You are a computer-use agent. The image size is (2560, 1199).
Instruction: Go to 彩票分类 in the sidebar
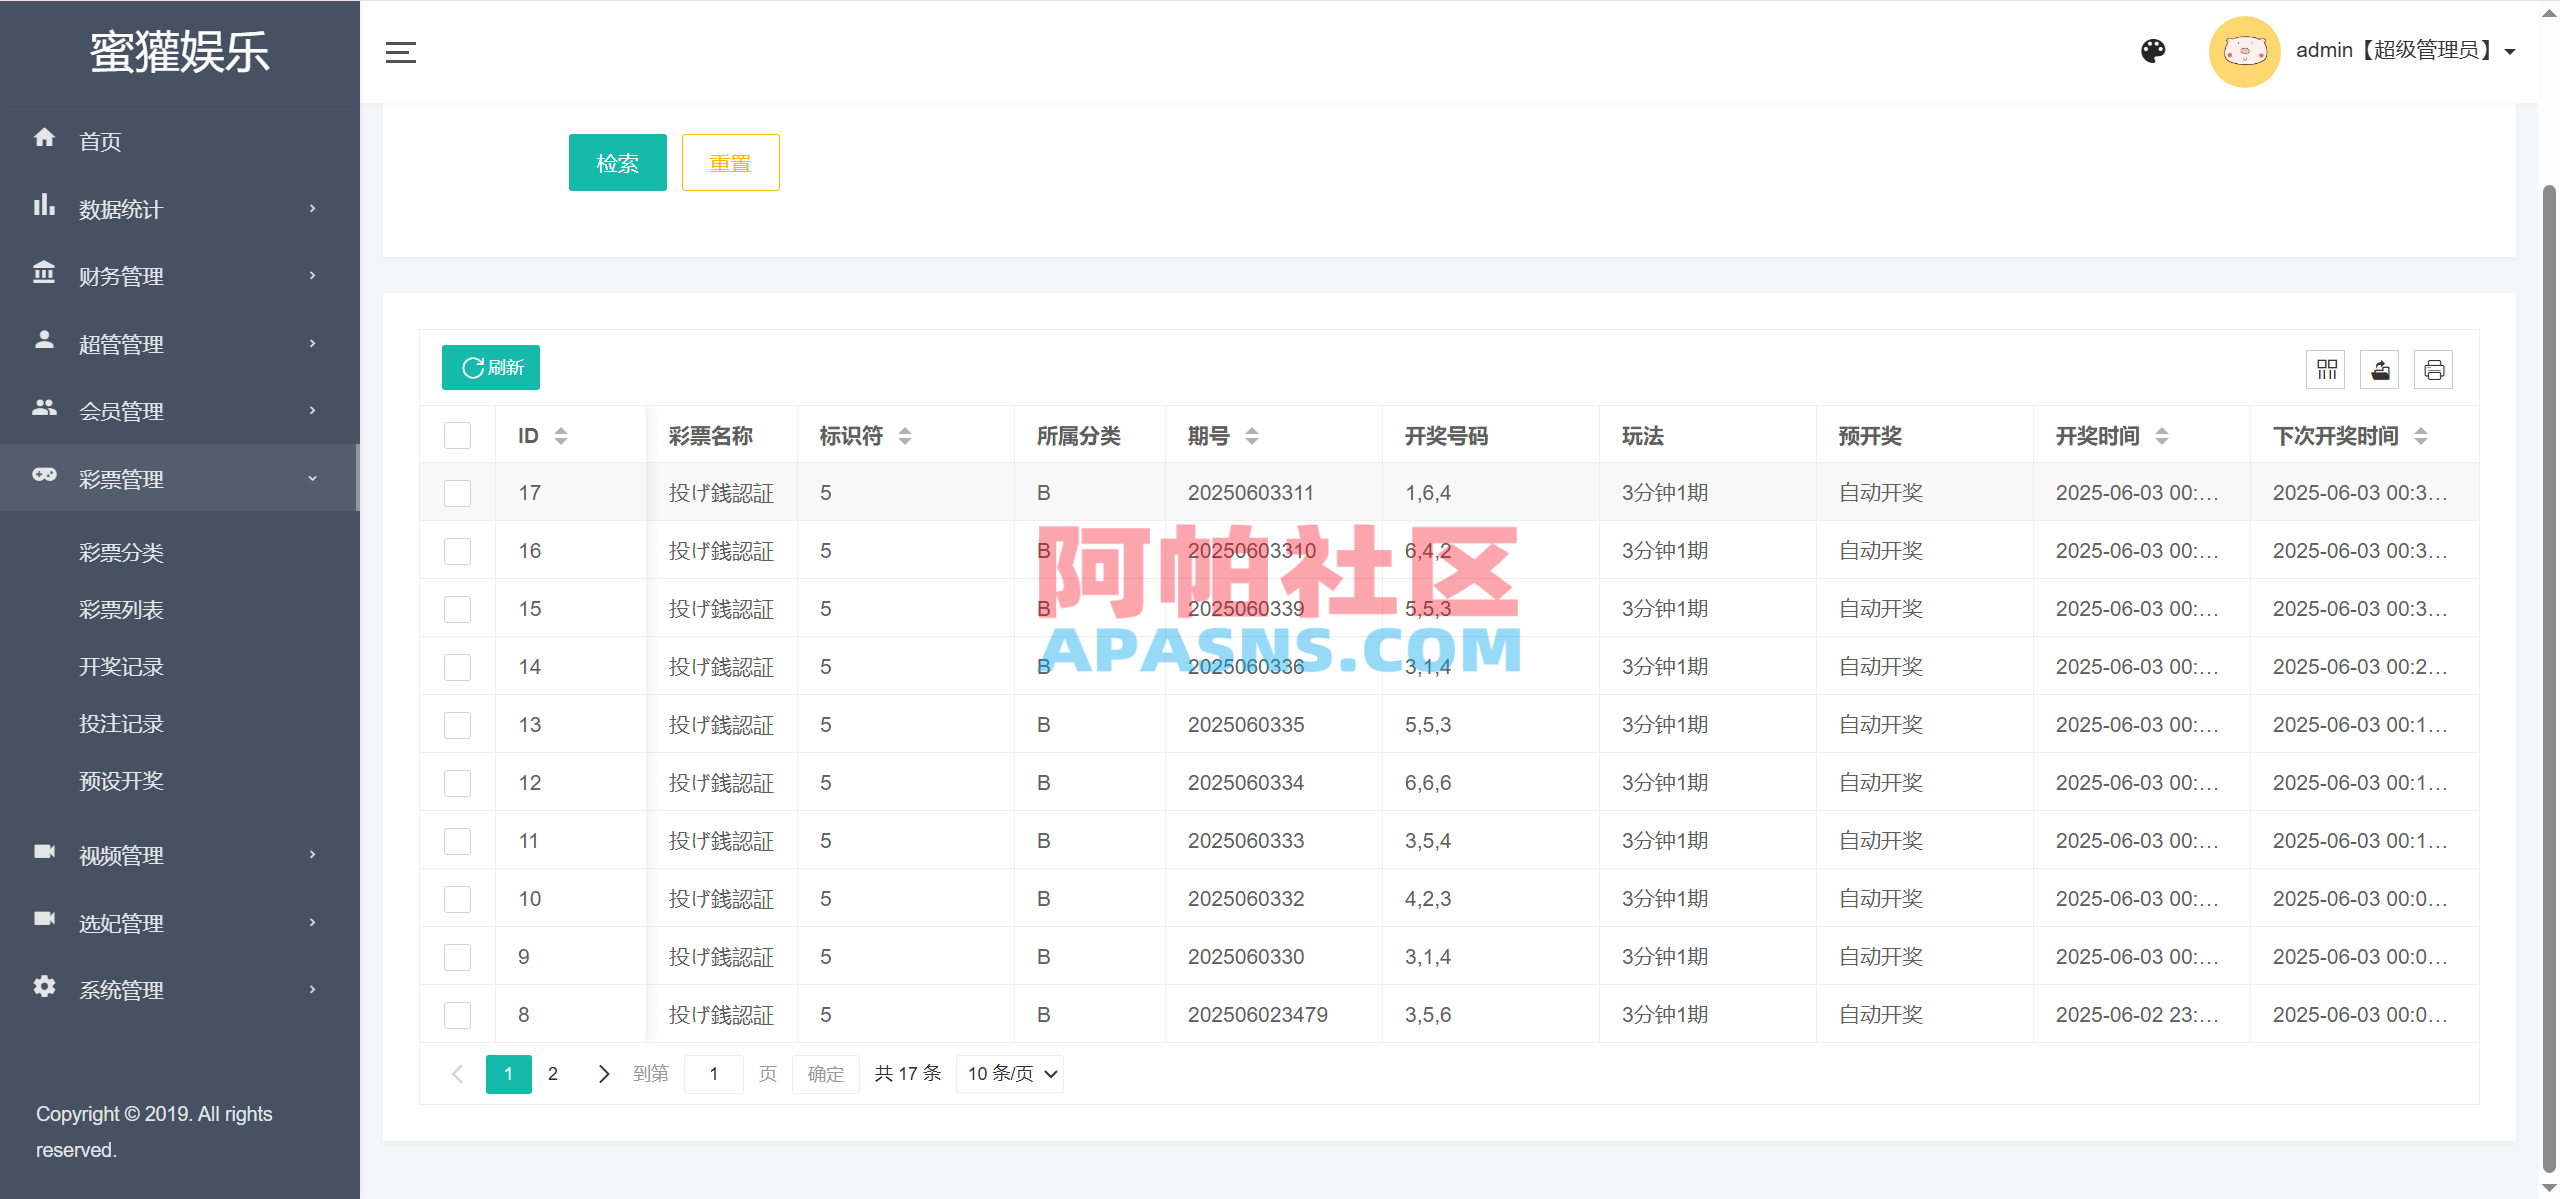pyautogui.click(x=121, y=552)
